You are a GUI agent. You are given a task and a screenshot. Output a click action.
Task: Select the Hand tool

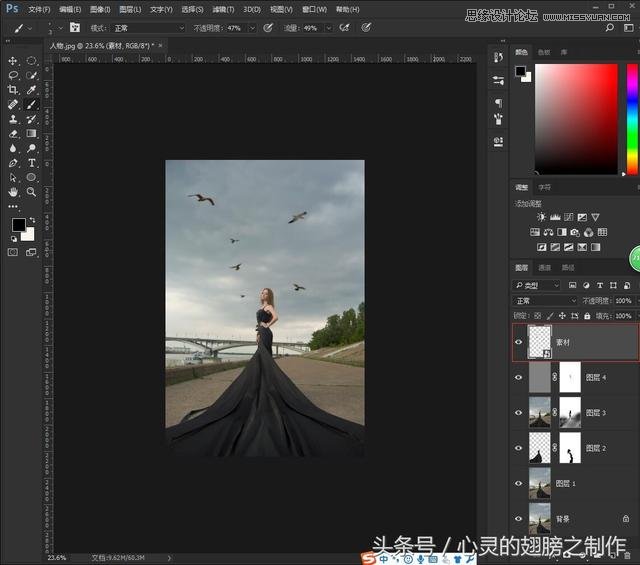click(13, 191)
